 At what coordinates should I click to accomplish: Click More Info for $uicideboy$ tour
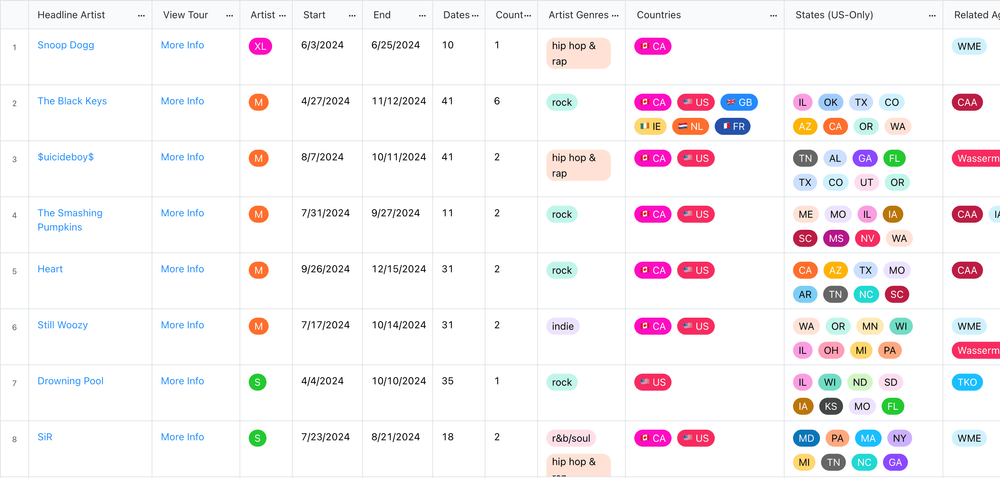pos(182,157)
